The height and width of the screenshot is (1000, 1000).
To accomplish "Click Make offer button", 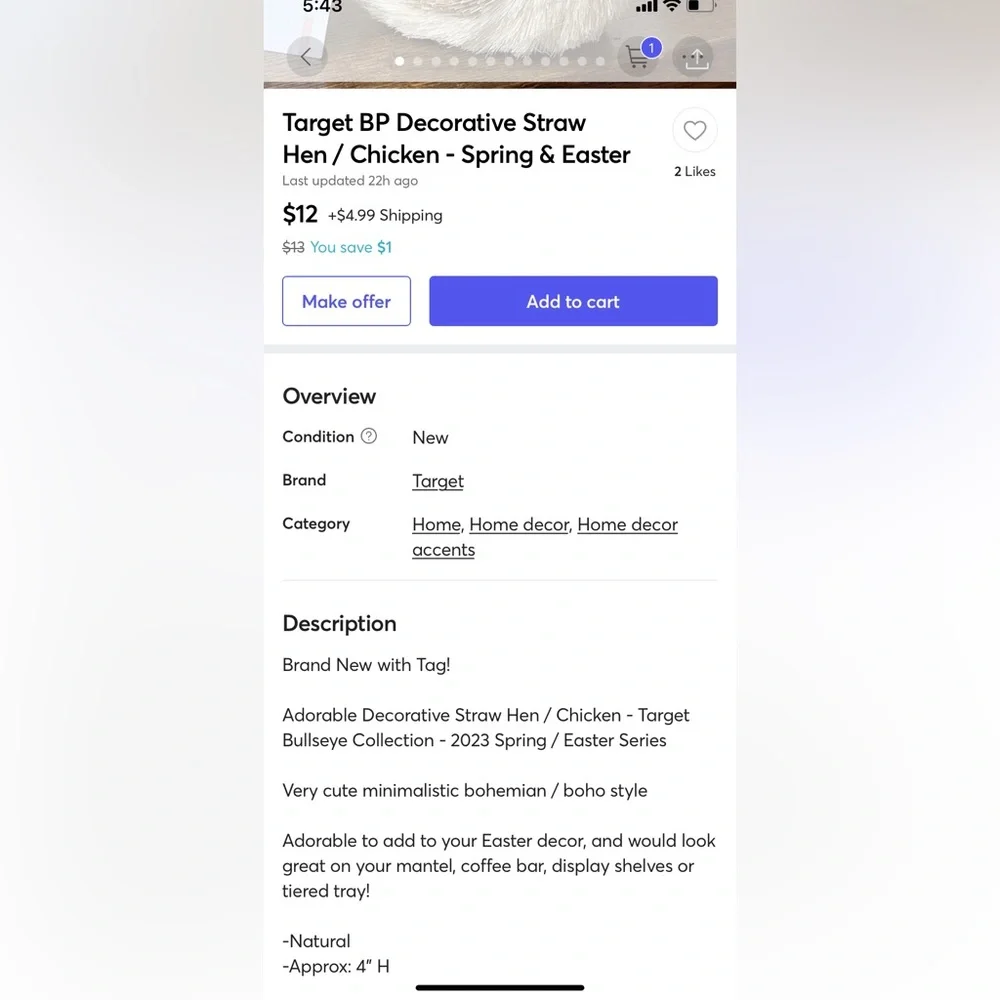I will [346, 301].
